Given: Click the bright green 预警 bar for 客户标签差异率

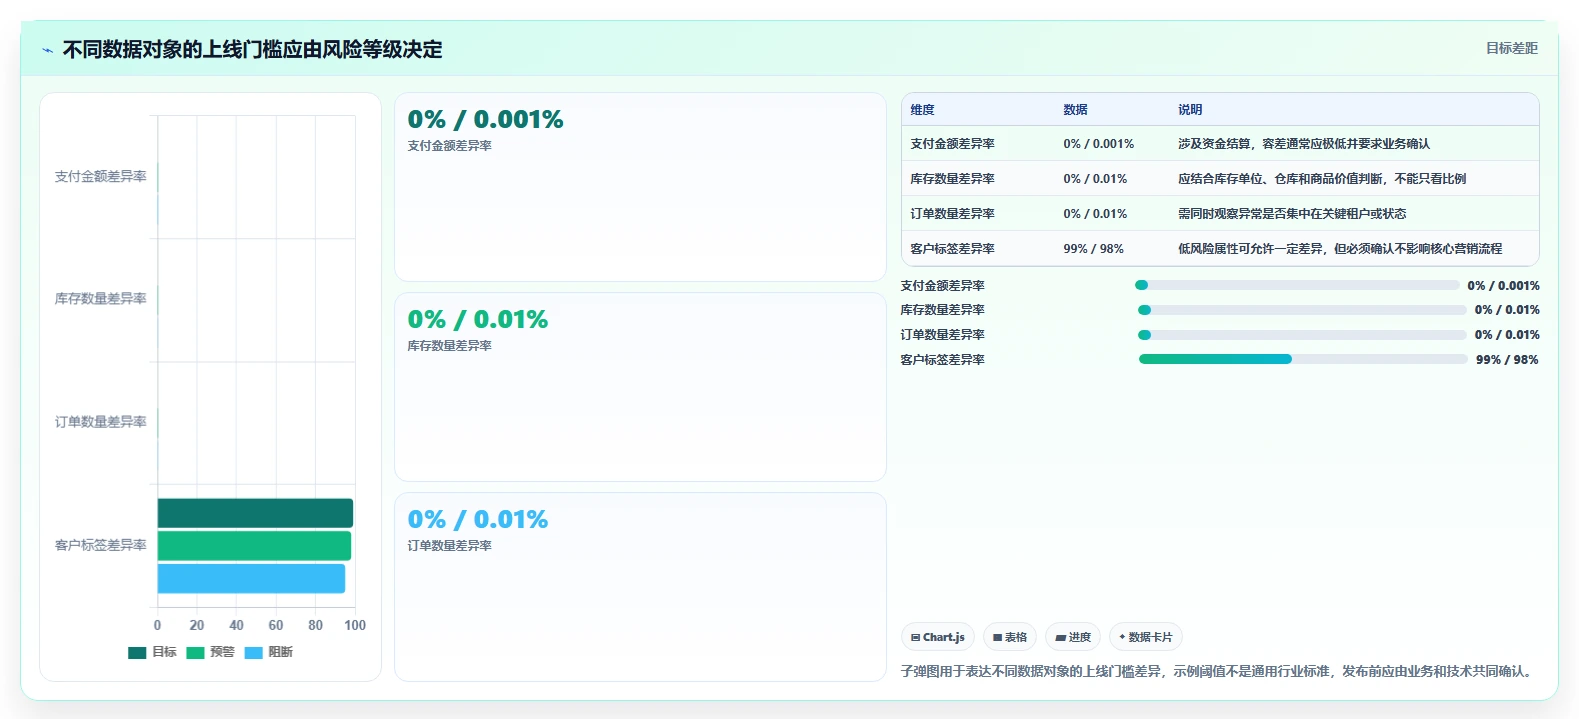Looking at the screenshot, I should (x=254, y=546).
